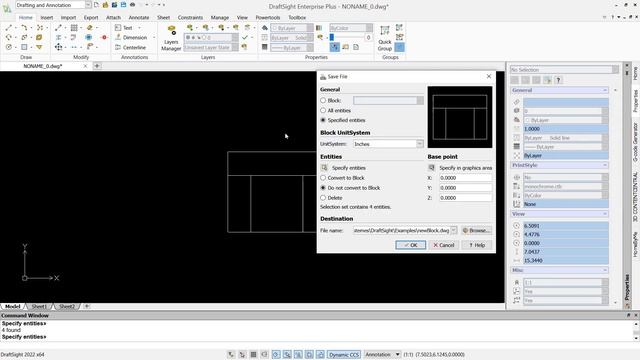Viewport: 640px width, 360px height.
Task: Activate the Move tool in Modify
Action: (x=59, y=47)
